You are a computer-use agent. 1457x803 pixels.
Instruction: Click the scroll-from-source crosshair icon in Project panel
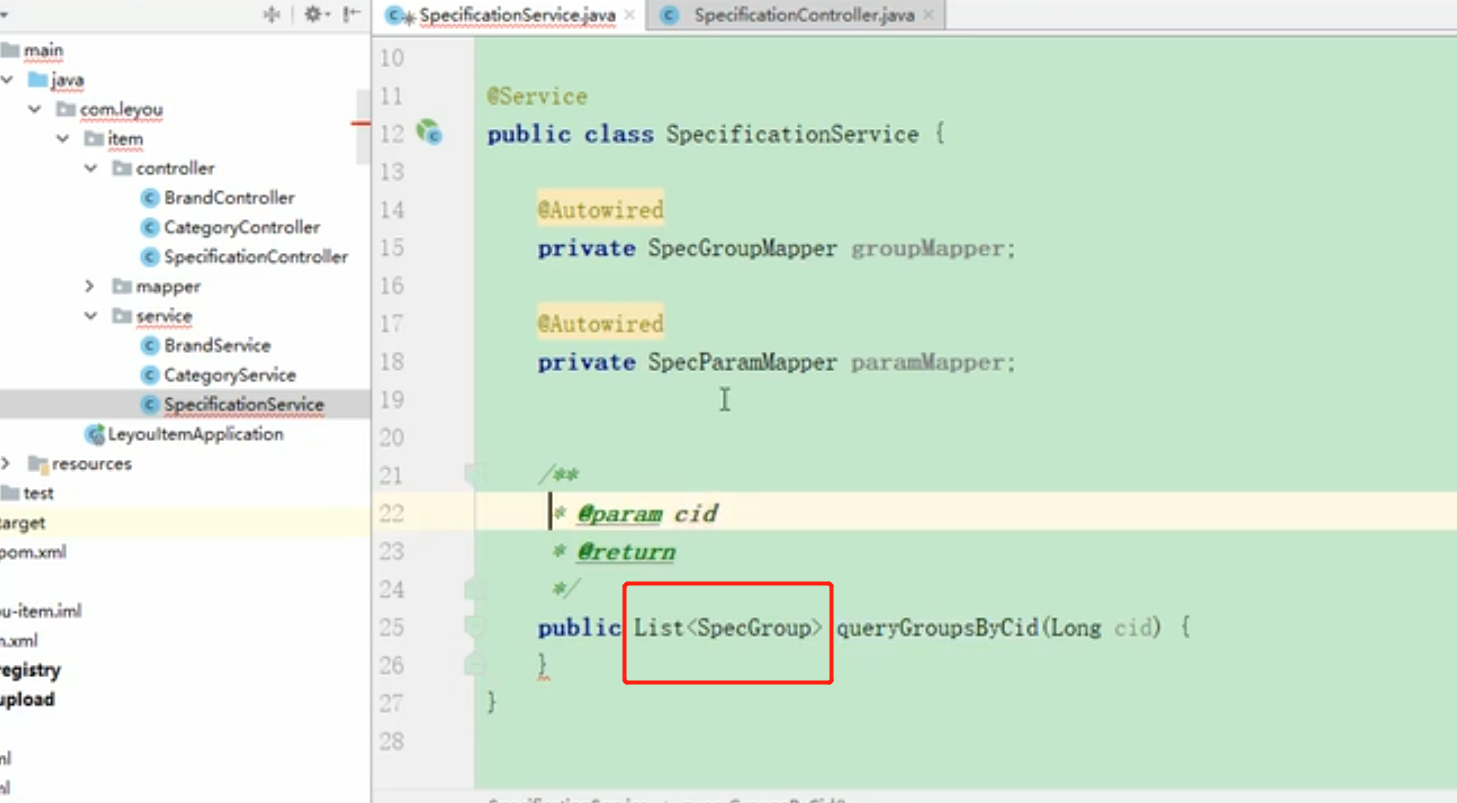pos(271,14)
